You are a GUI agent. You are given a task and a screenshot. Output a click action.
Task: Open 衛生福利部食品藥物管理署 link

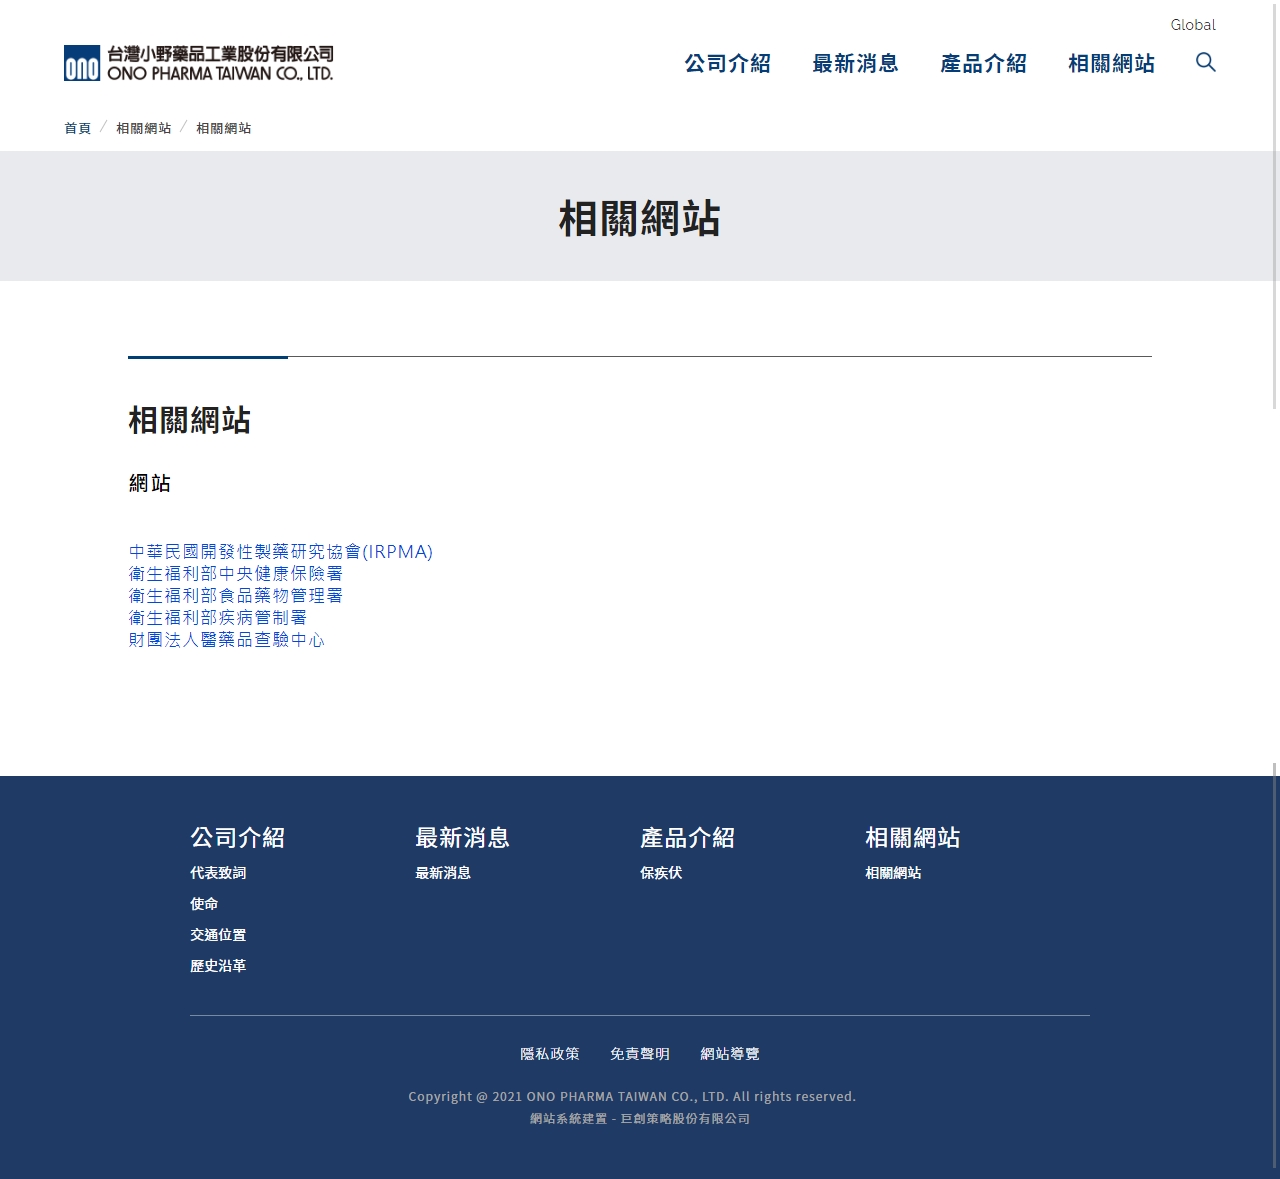click(x=236, y=595)
